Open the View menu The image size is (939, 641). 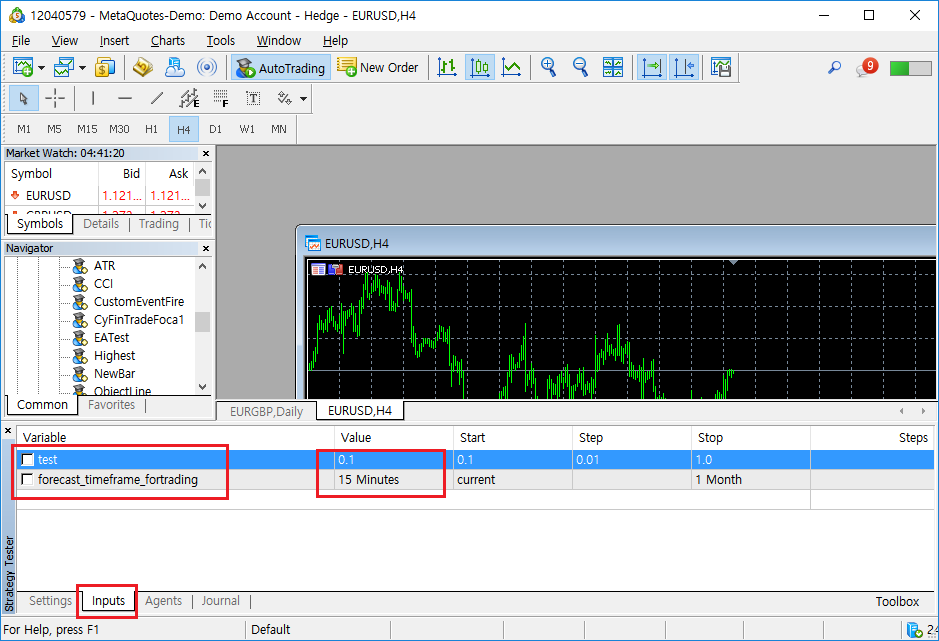(x=64, y=41)
